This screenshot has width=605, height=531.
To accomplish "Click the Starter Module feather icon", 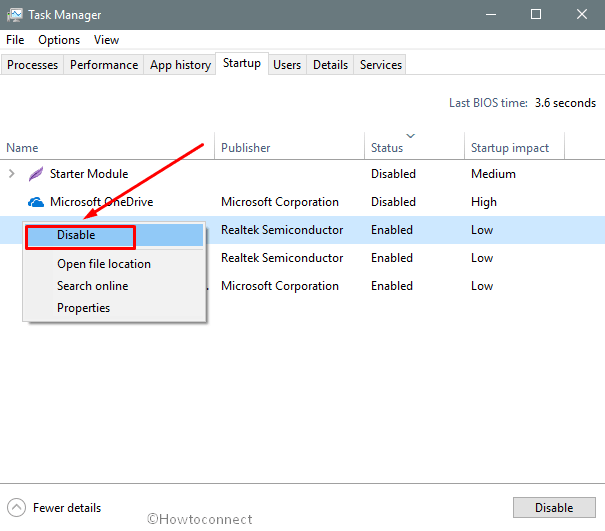I will (36, 174).
